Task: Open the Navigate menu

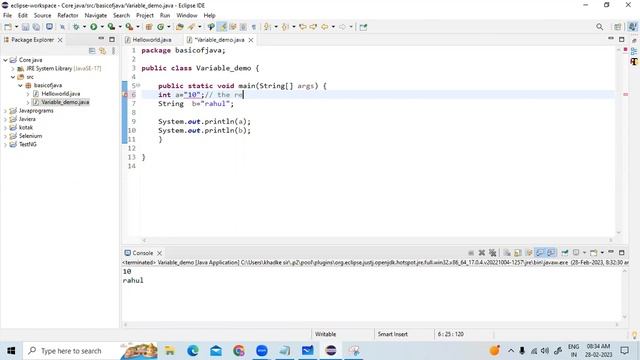Action: pos(96,16)
